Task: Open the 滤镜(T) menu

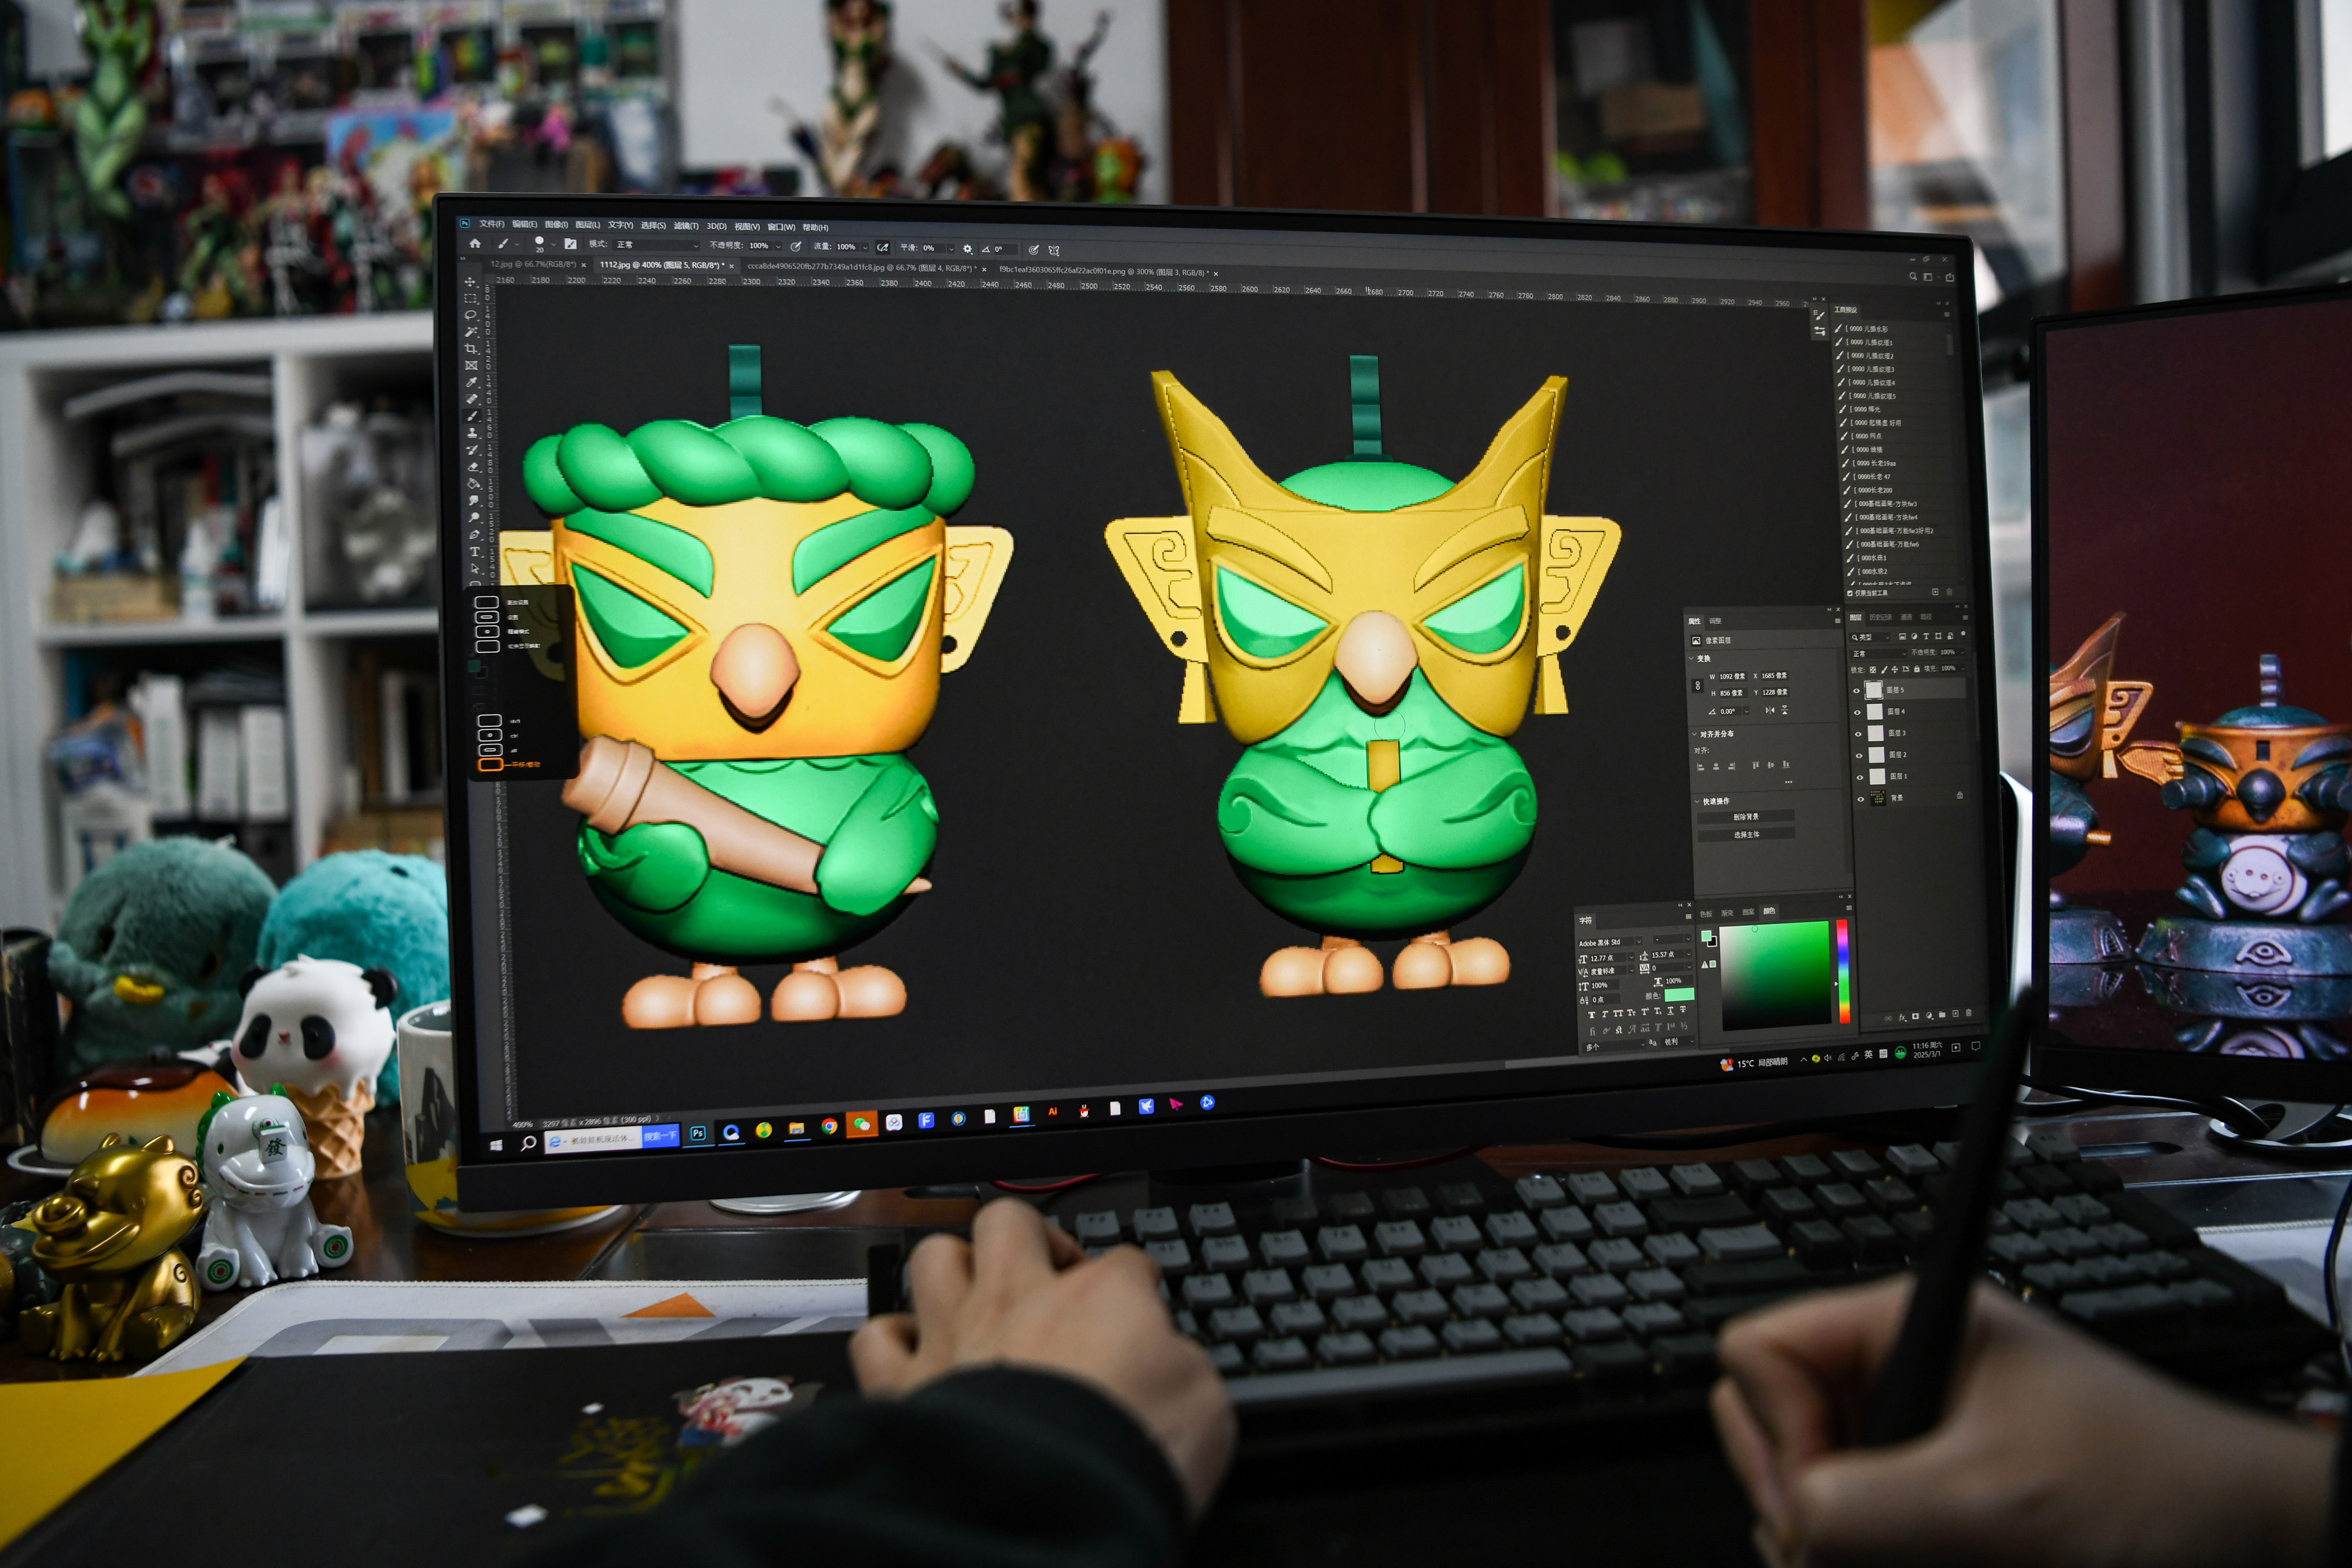Action: [686, 226]
